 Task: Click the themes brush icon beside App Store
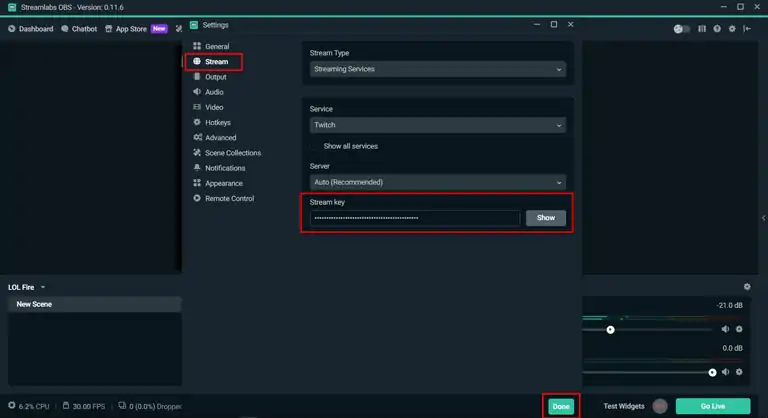point(179,29)
